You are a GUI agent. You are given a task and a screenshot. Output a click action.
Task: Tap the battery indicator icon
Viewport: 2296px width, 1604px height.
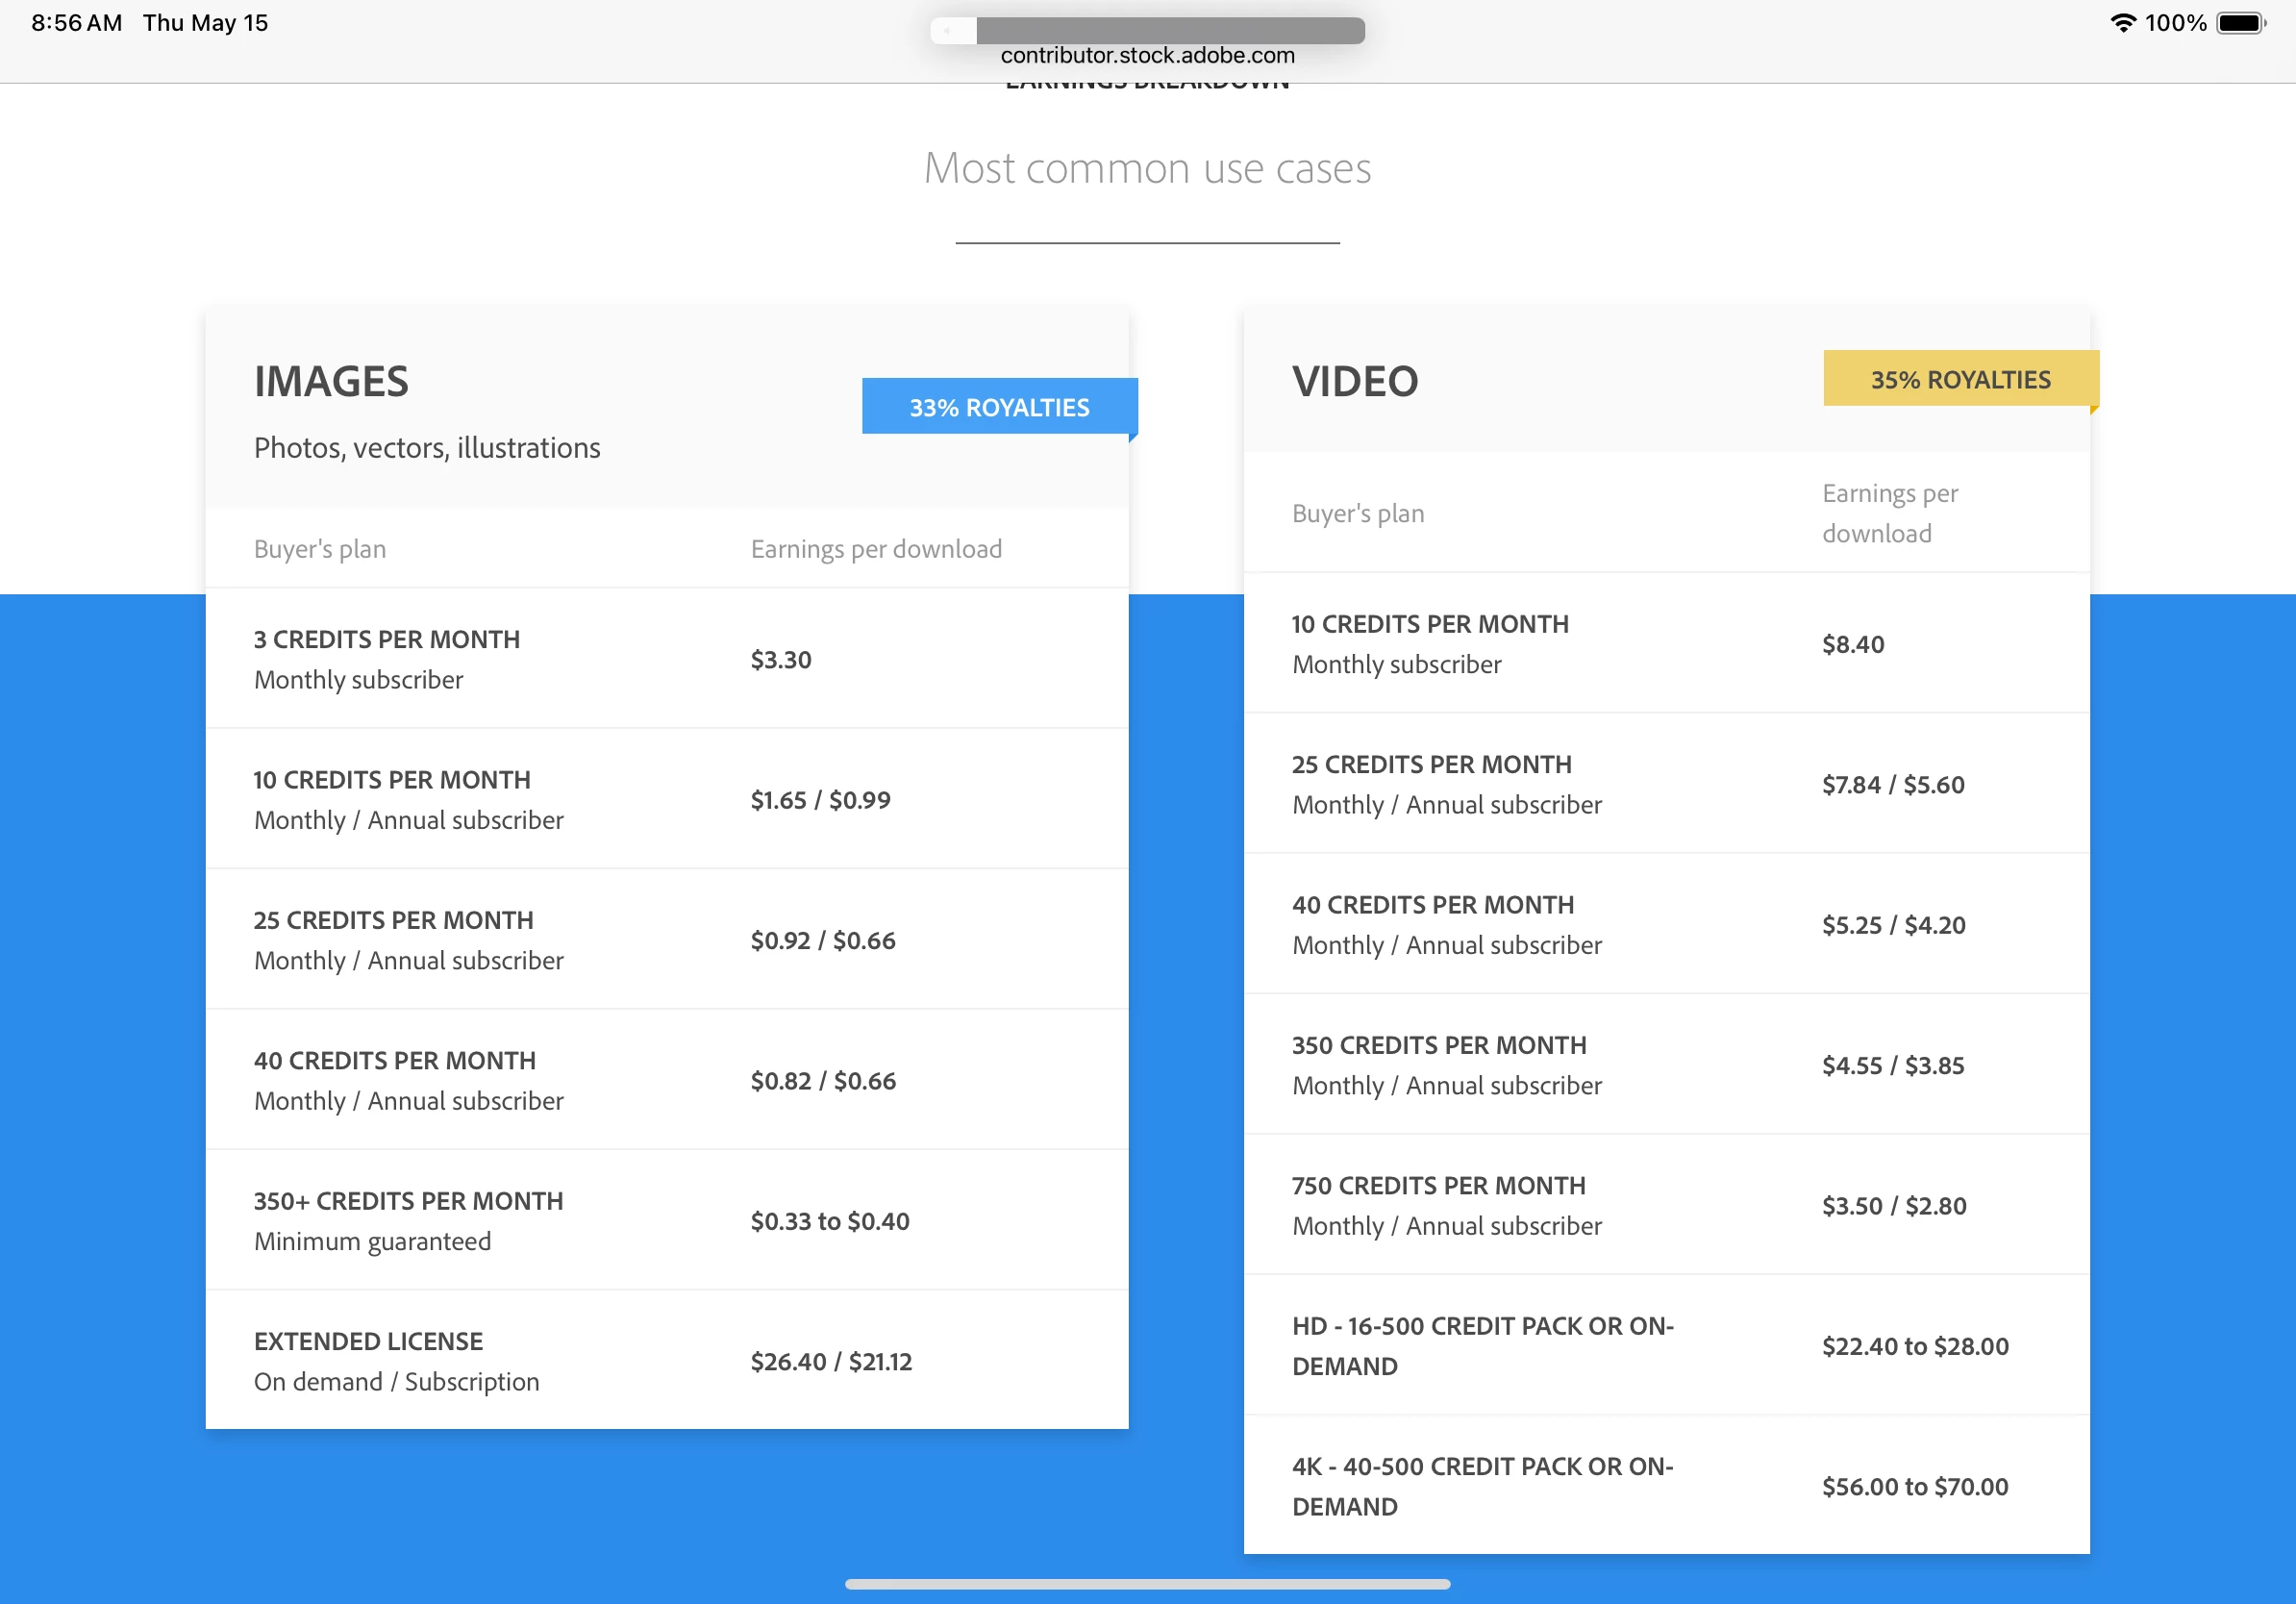click(x=2241, y=23)
